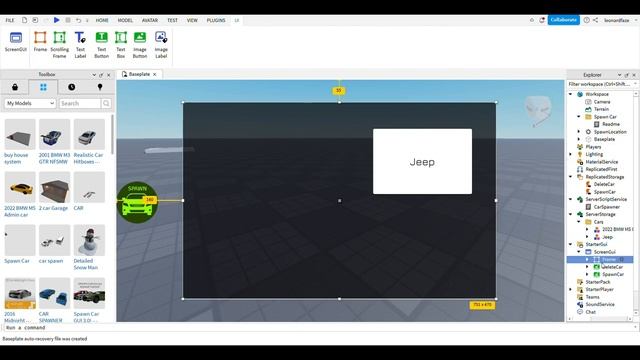Select Terrain in the Explorer tree
Viewport: 640px width, 360px height.
(x=601, y=109)
